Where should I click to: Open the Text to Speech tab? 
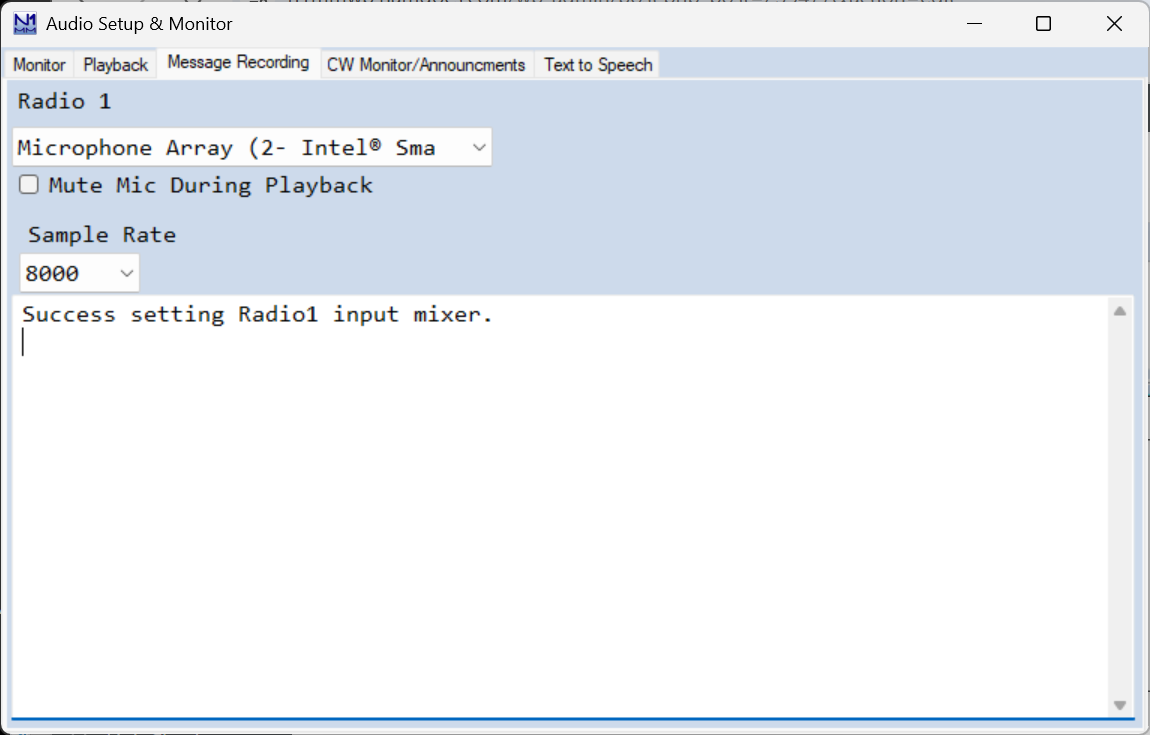click(597, 64)
